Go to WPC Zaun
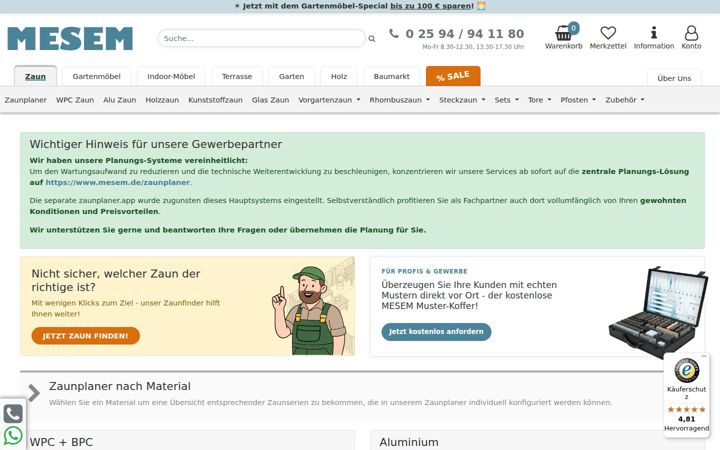This screenshot has height=450, width=720. pyautogui.click(x=75, y=100)
